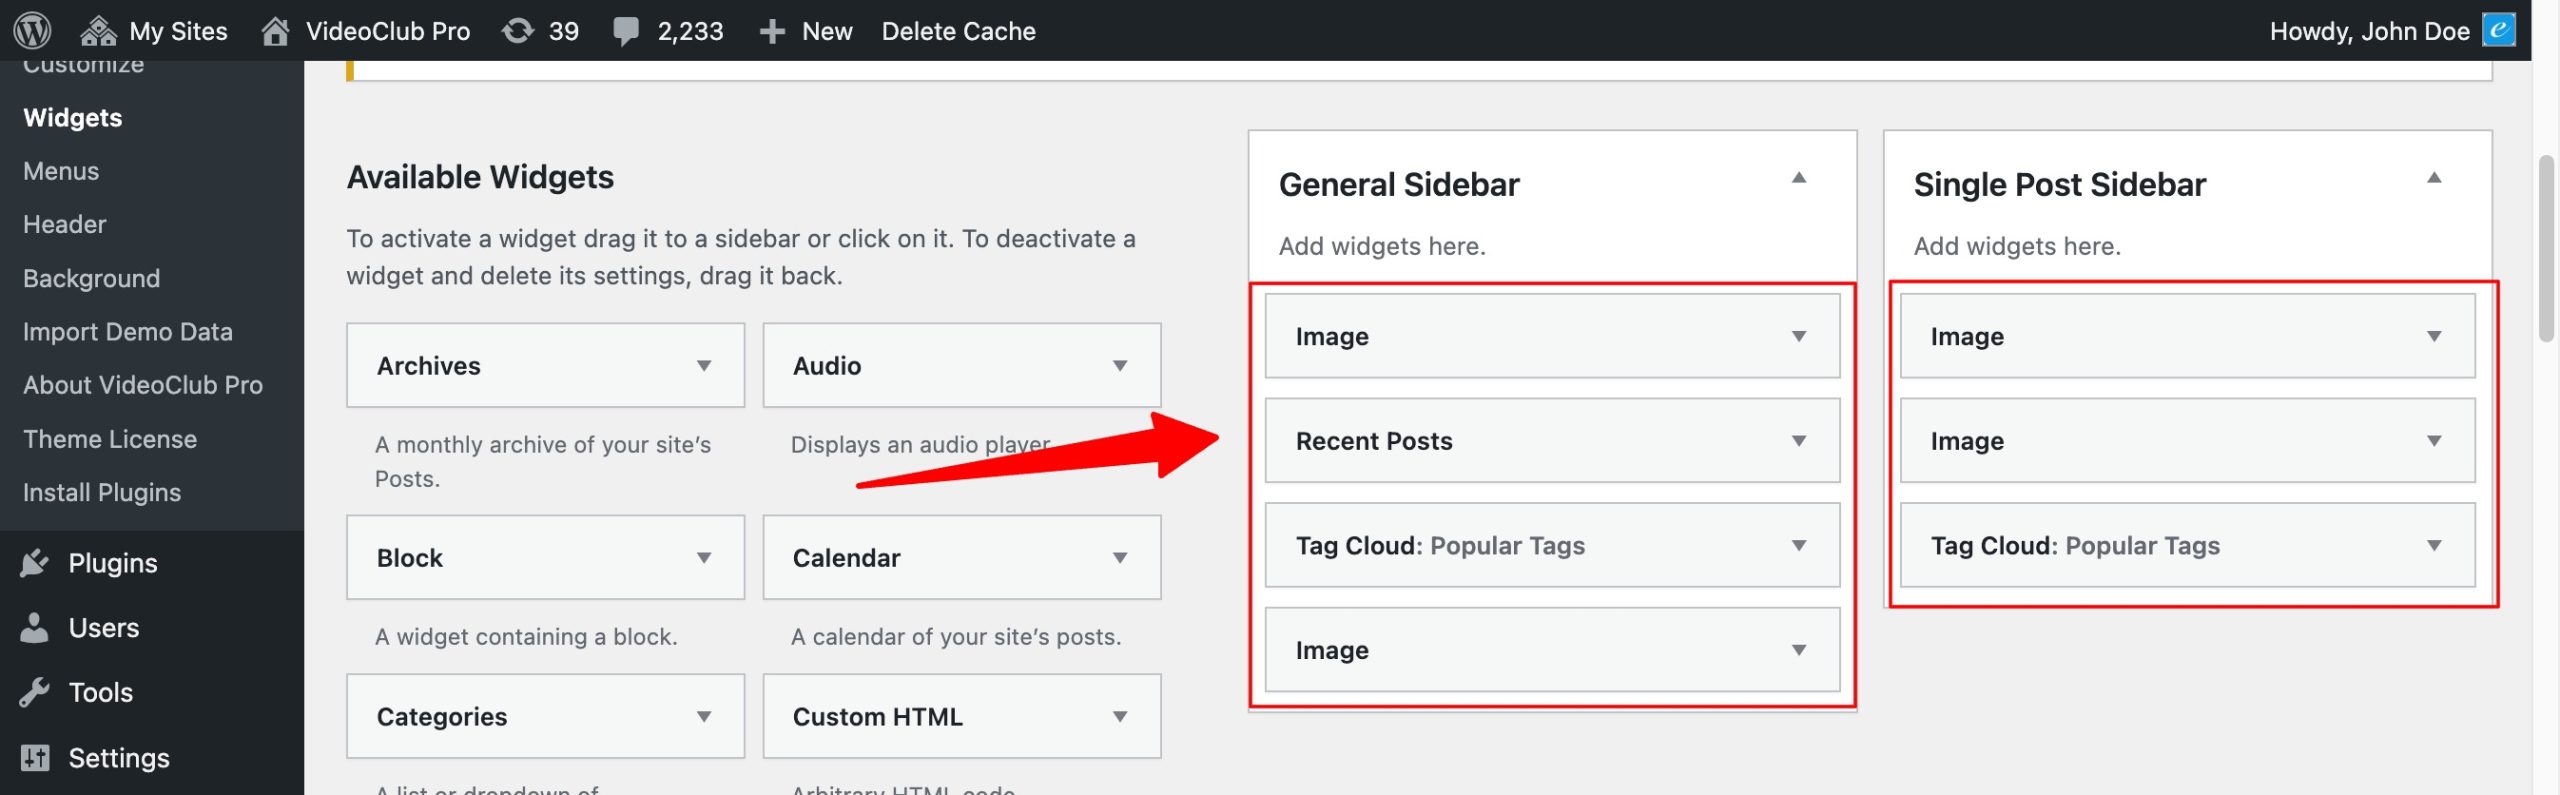Expand the Recent Posts widget
This screenshot has width=2560, height=795.
click(x=1798, y=441)
